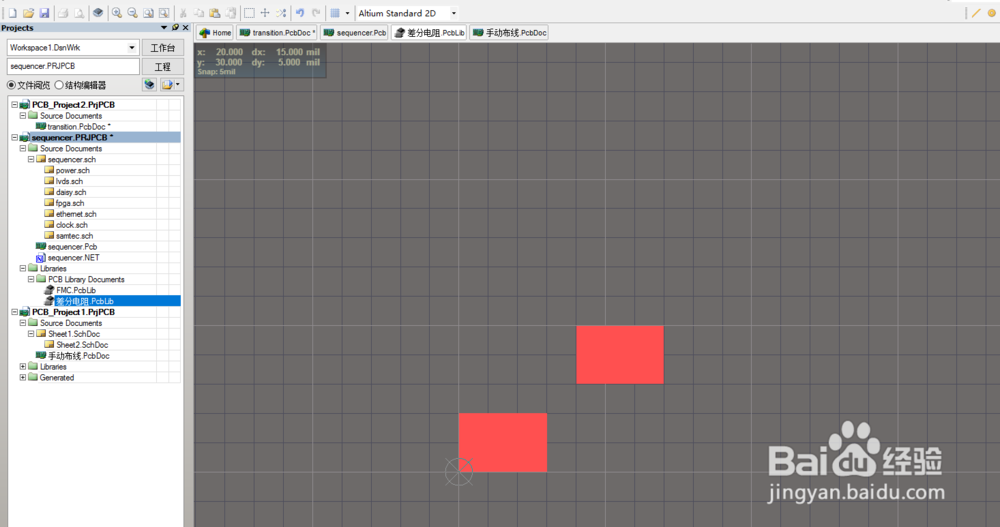This screenshot has height=527, width=1000.
Task: Click the Redo arrow icon
Action: pos(316,13)
